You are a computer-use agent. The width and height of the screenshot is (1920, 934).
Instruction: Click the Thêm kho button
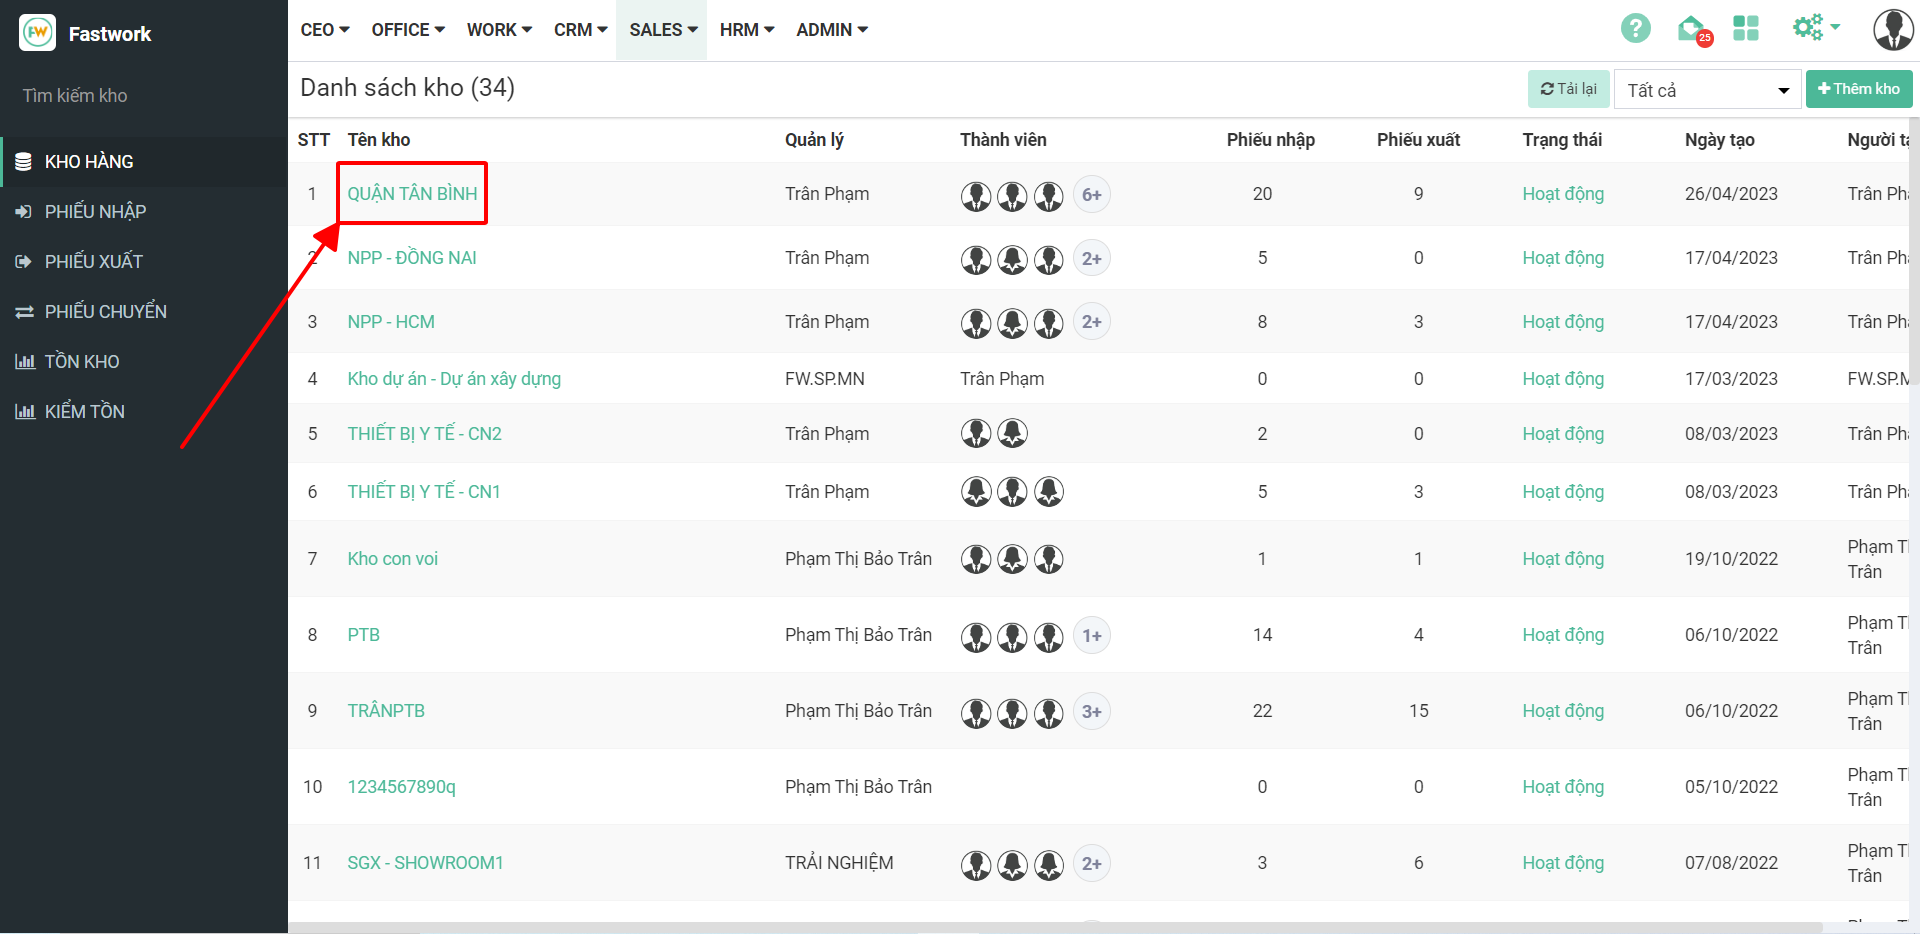pyautogui.click(x=1858, y=89)
